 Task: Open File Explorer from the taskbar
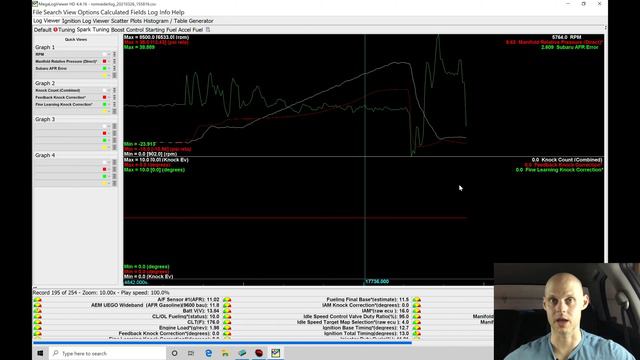[x=225, y=353]
